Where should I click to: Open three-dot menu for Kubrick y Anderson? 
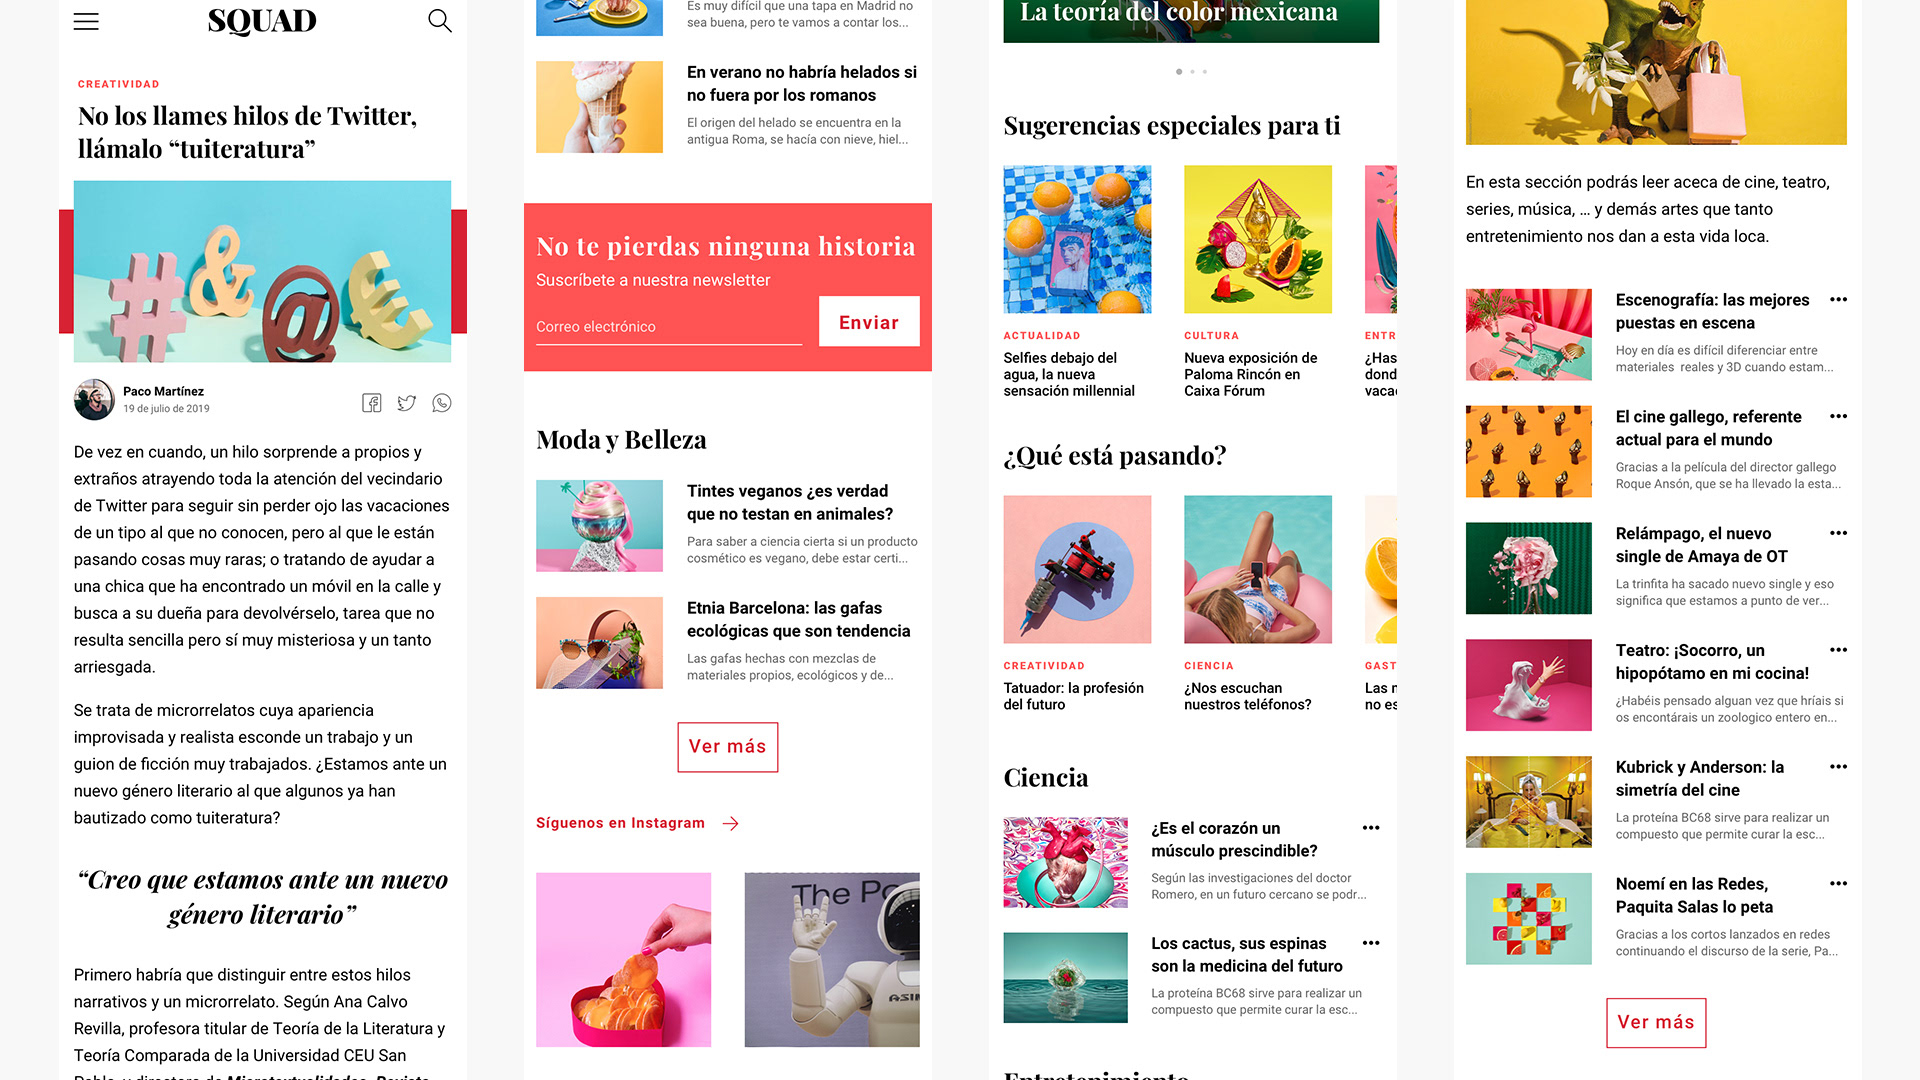[x=1838, y=767]
